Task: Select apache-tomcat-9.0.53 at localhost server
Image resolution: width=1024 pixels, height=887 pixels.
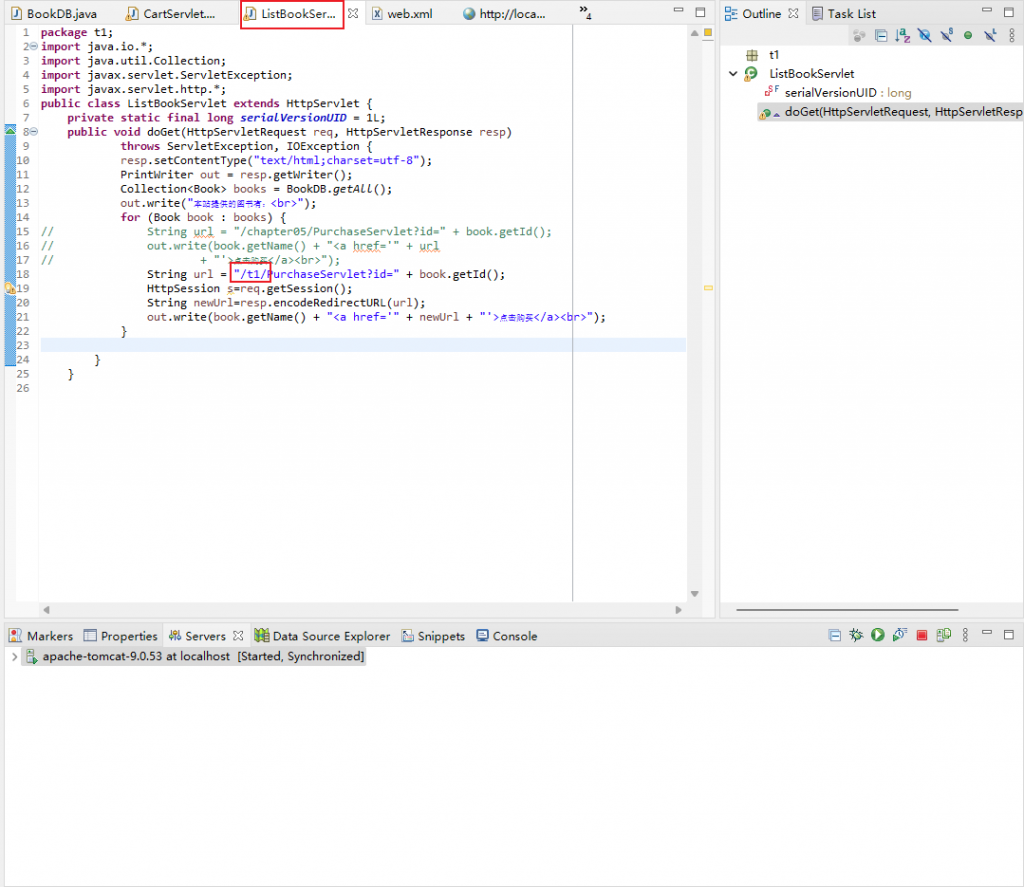Action: pyautogui.click(x=194, y=656)
